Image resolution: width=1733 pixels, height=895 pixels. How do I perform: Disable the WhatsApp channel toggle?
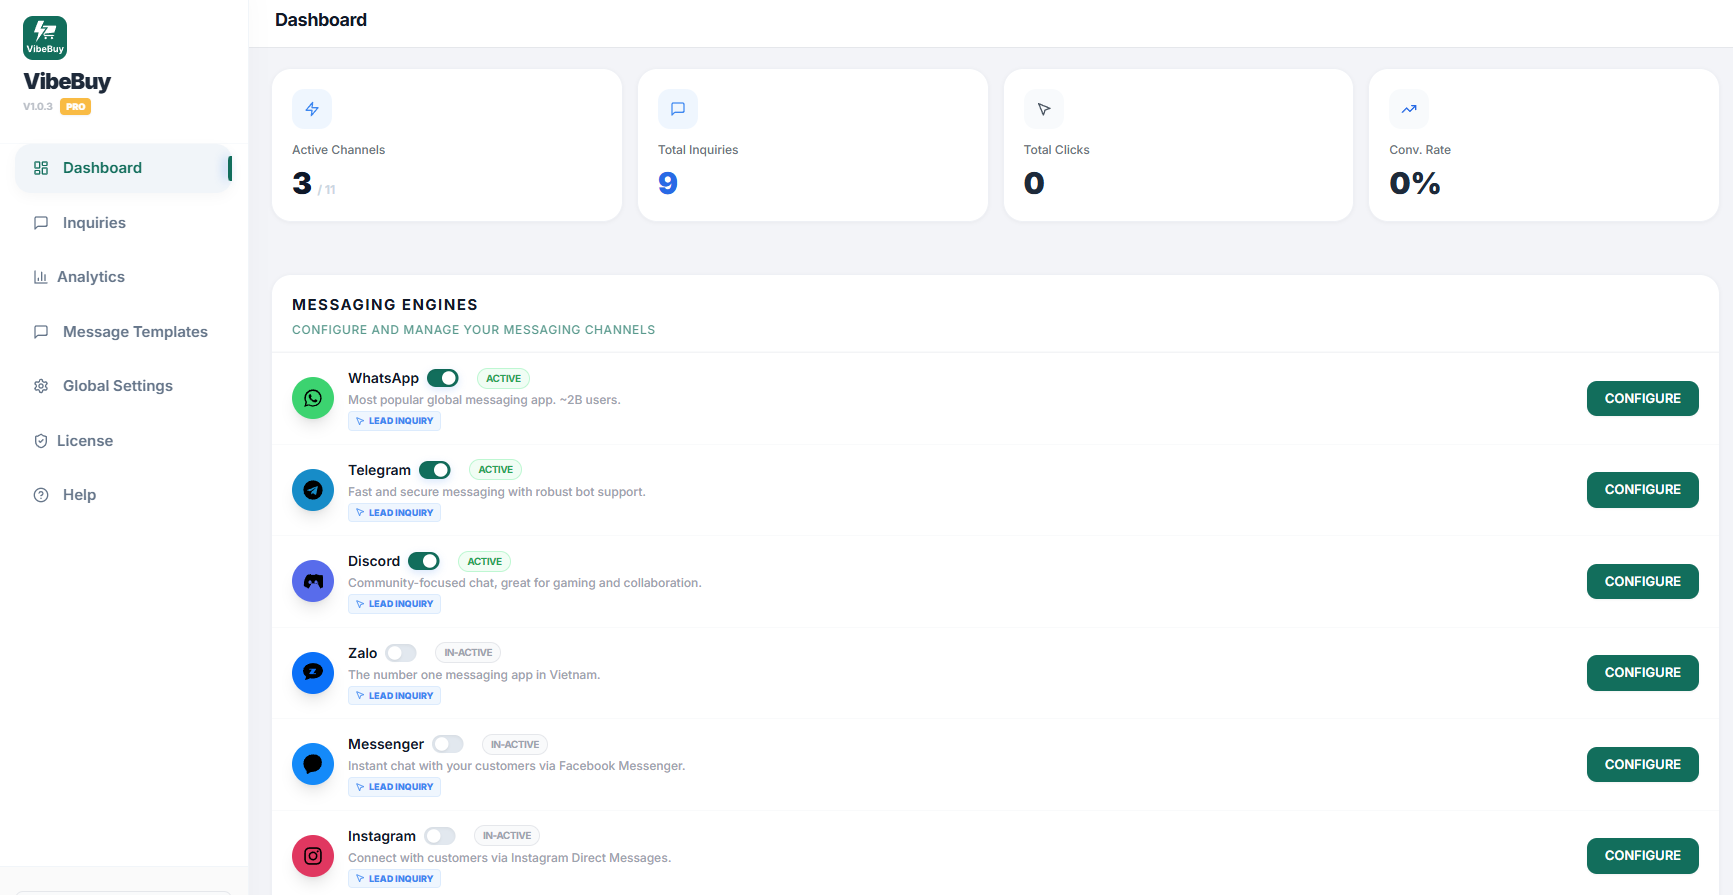click(442, 378)
